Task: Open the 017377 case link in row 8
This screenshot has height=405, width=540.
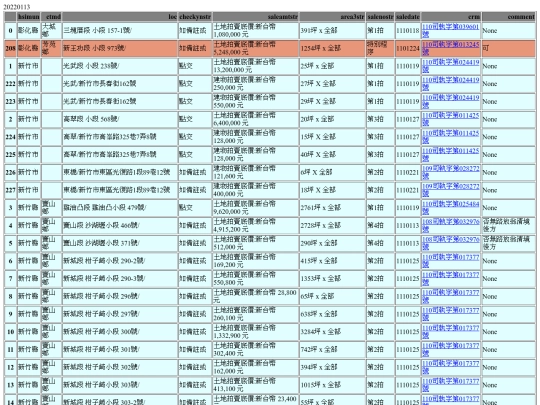Action: tap(450, 296)
